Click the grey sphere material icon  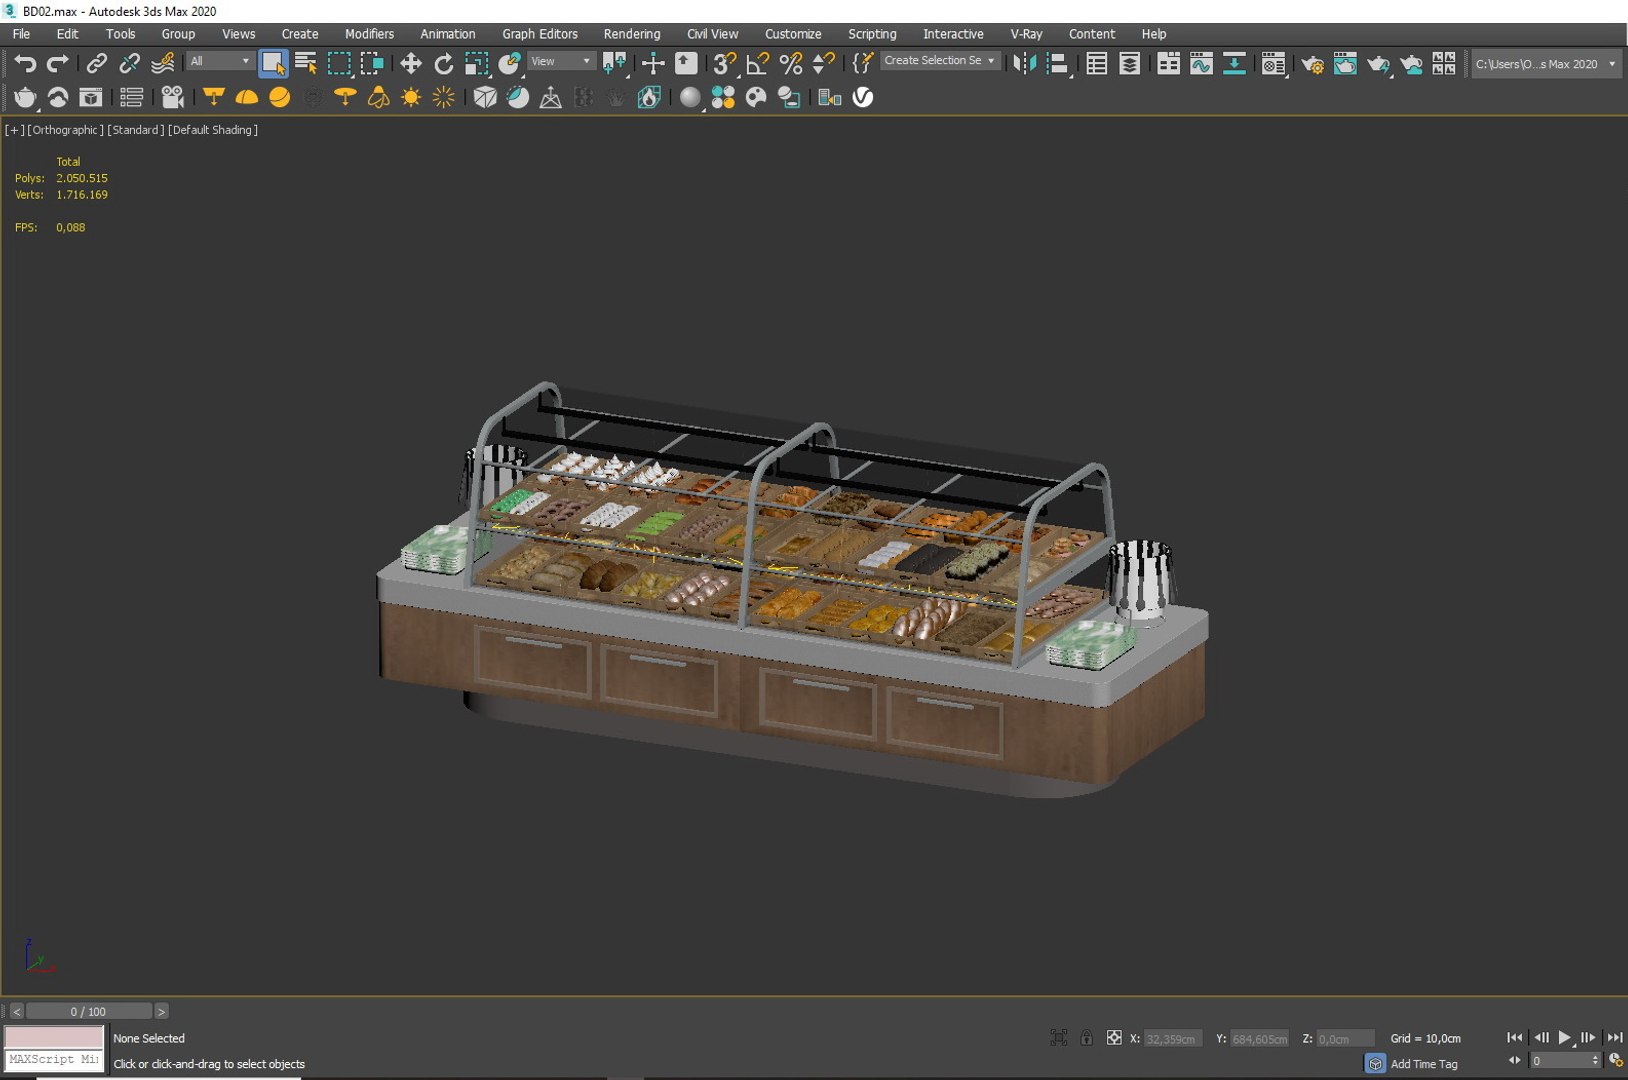coord(690,97)
